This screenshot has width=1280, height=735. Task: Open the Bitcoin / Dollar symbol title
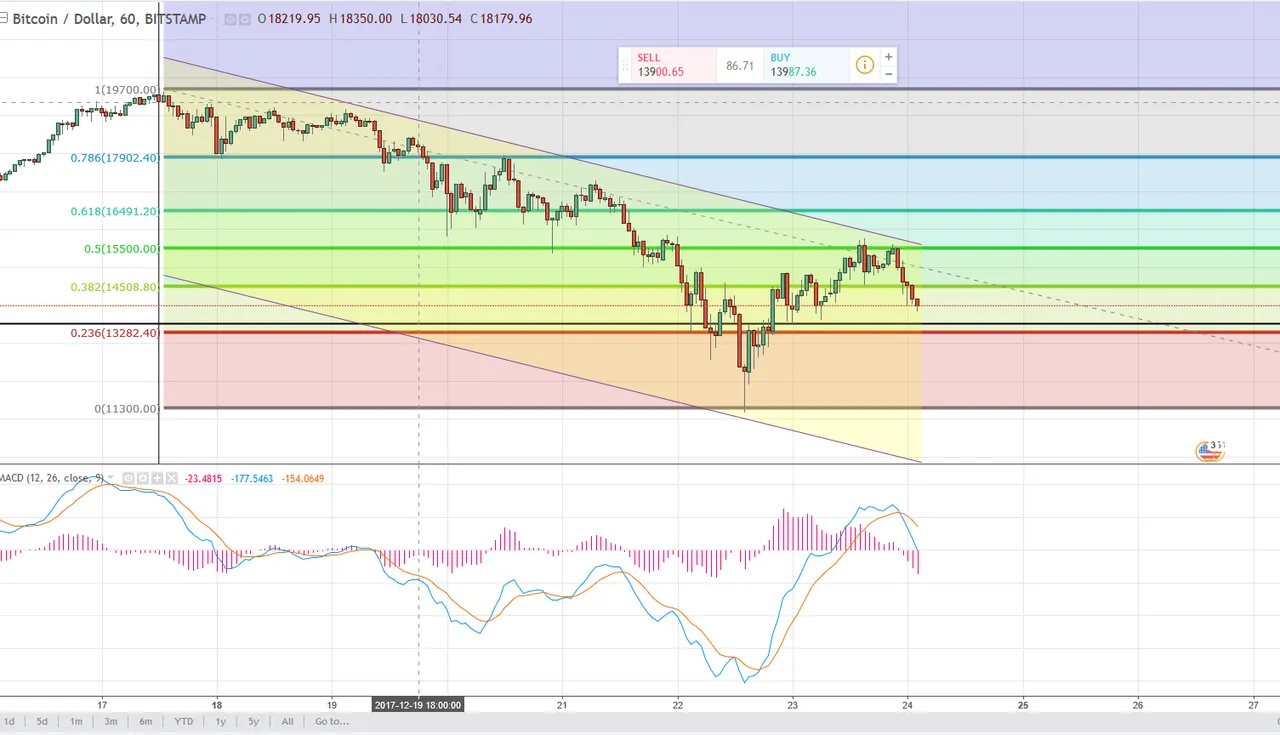(109, 19)
